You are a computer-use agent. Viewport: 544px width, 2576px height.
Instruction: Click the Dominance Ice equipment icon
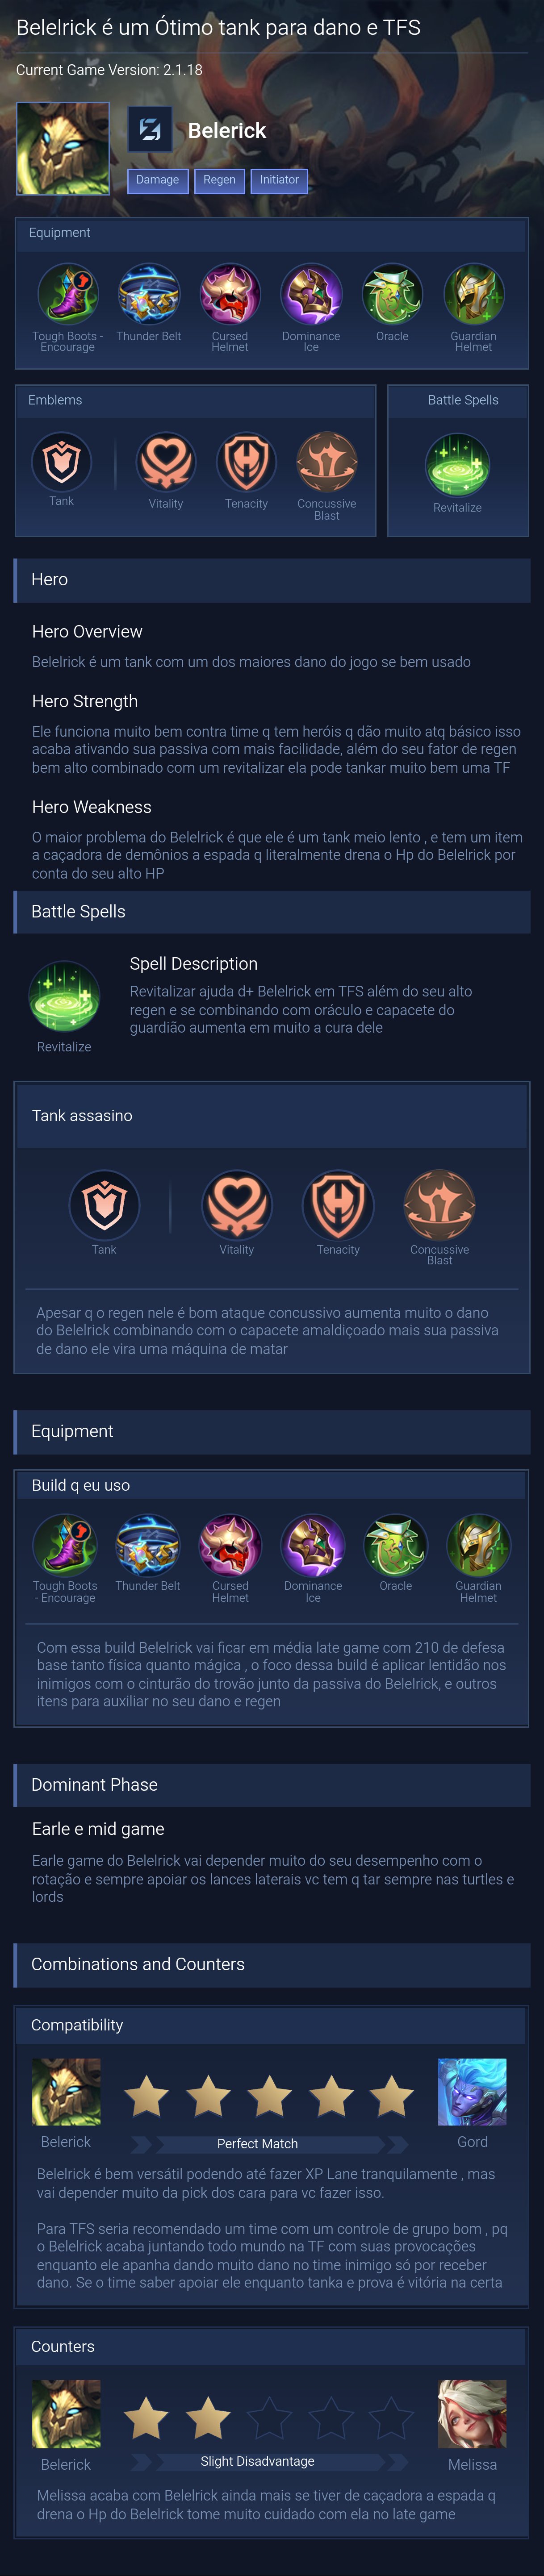(x=311, y=294)
